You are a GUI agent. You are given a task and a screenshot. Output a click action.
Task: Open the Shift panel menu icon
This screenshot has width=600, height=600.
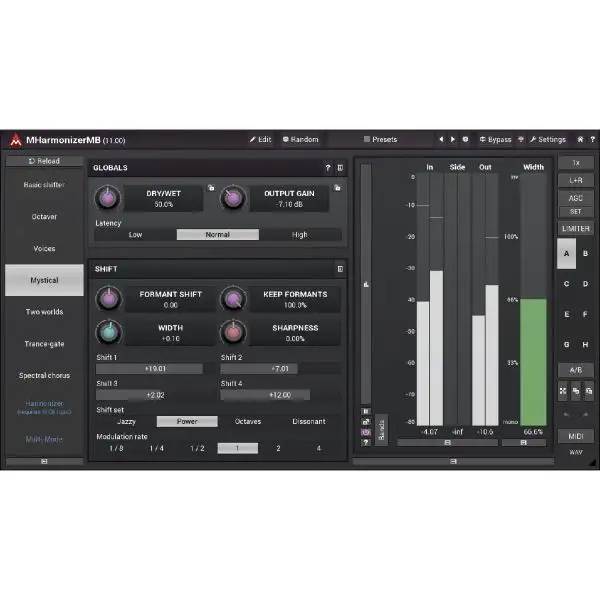coord(340,269)
